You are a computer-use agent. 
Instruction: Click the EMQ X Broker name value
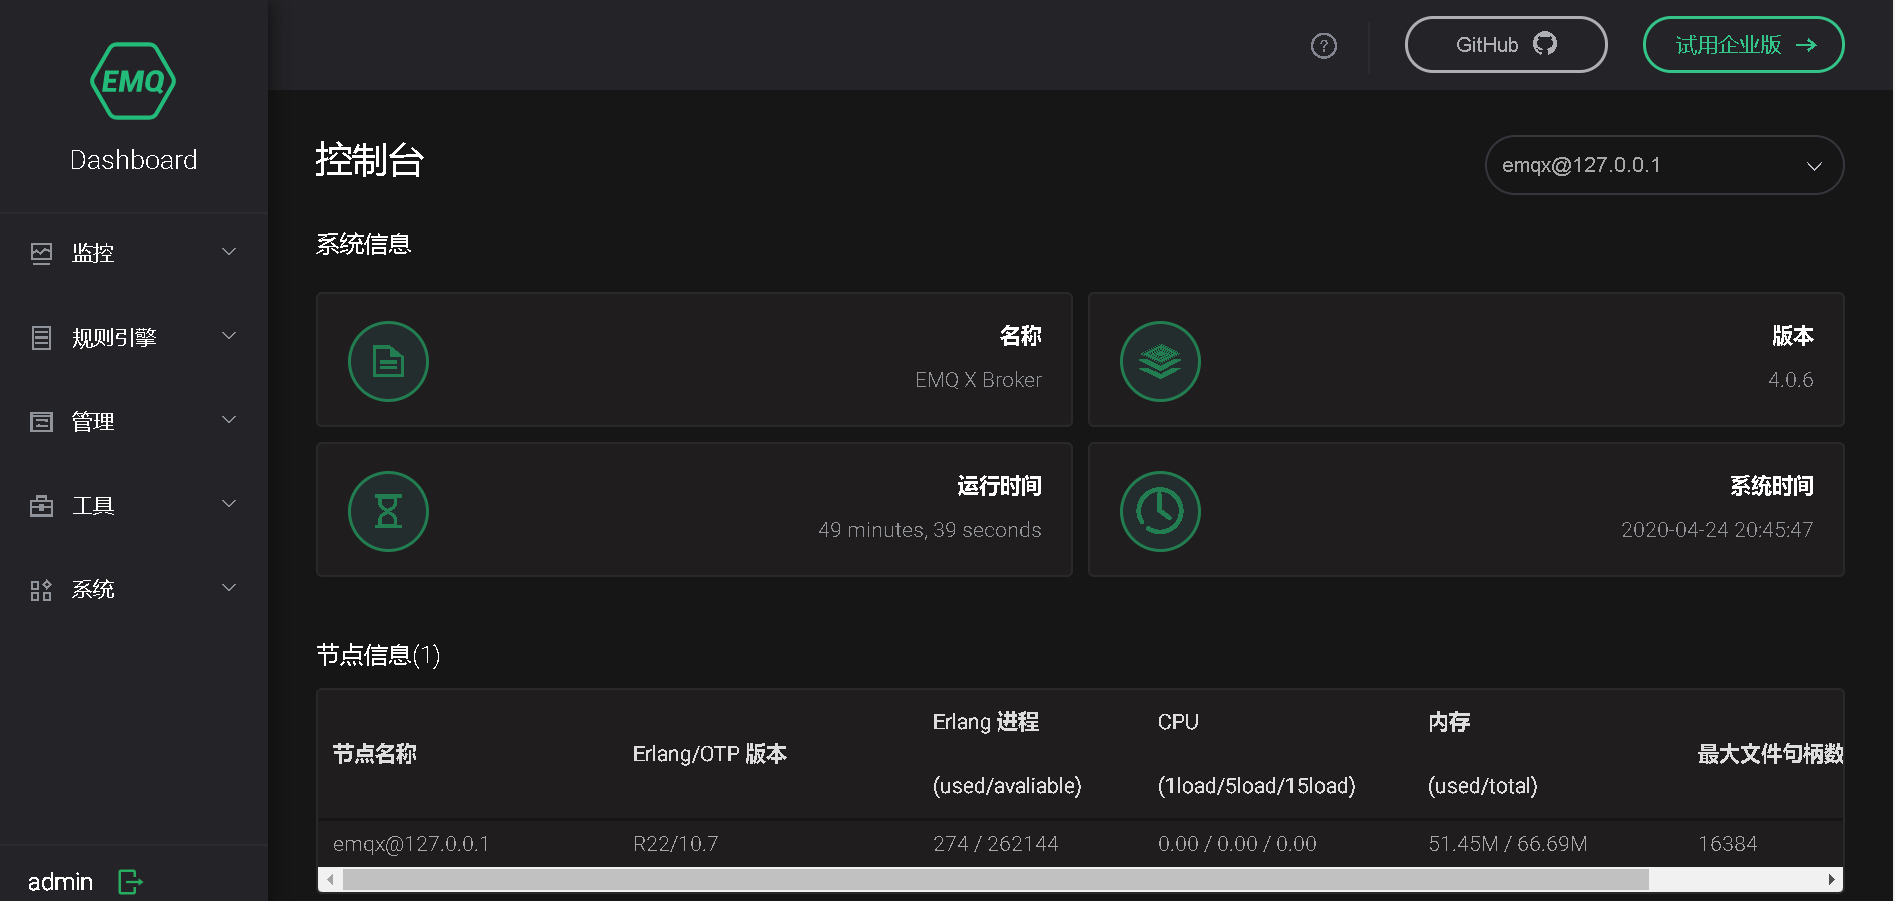click(x=978, y=380)
